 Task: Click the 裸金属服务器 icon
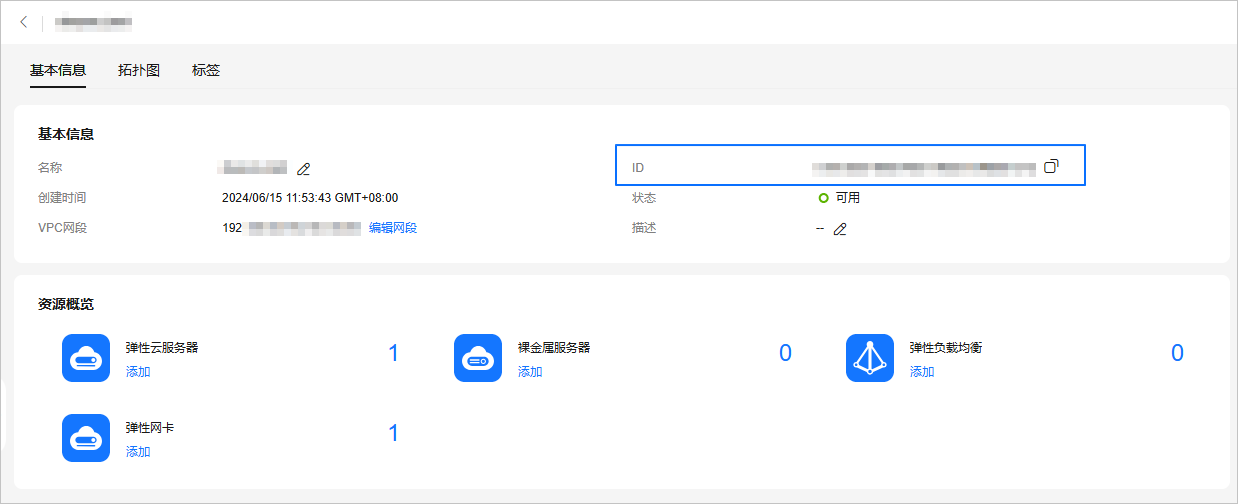478,358
